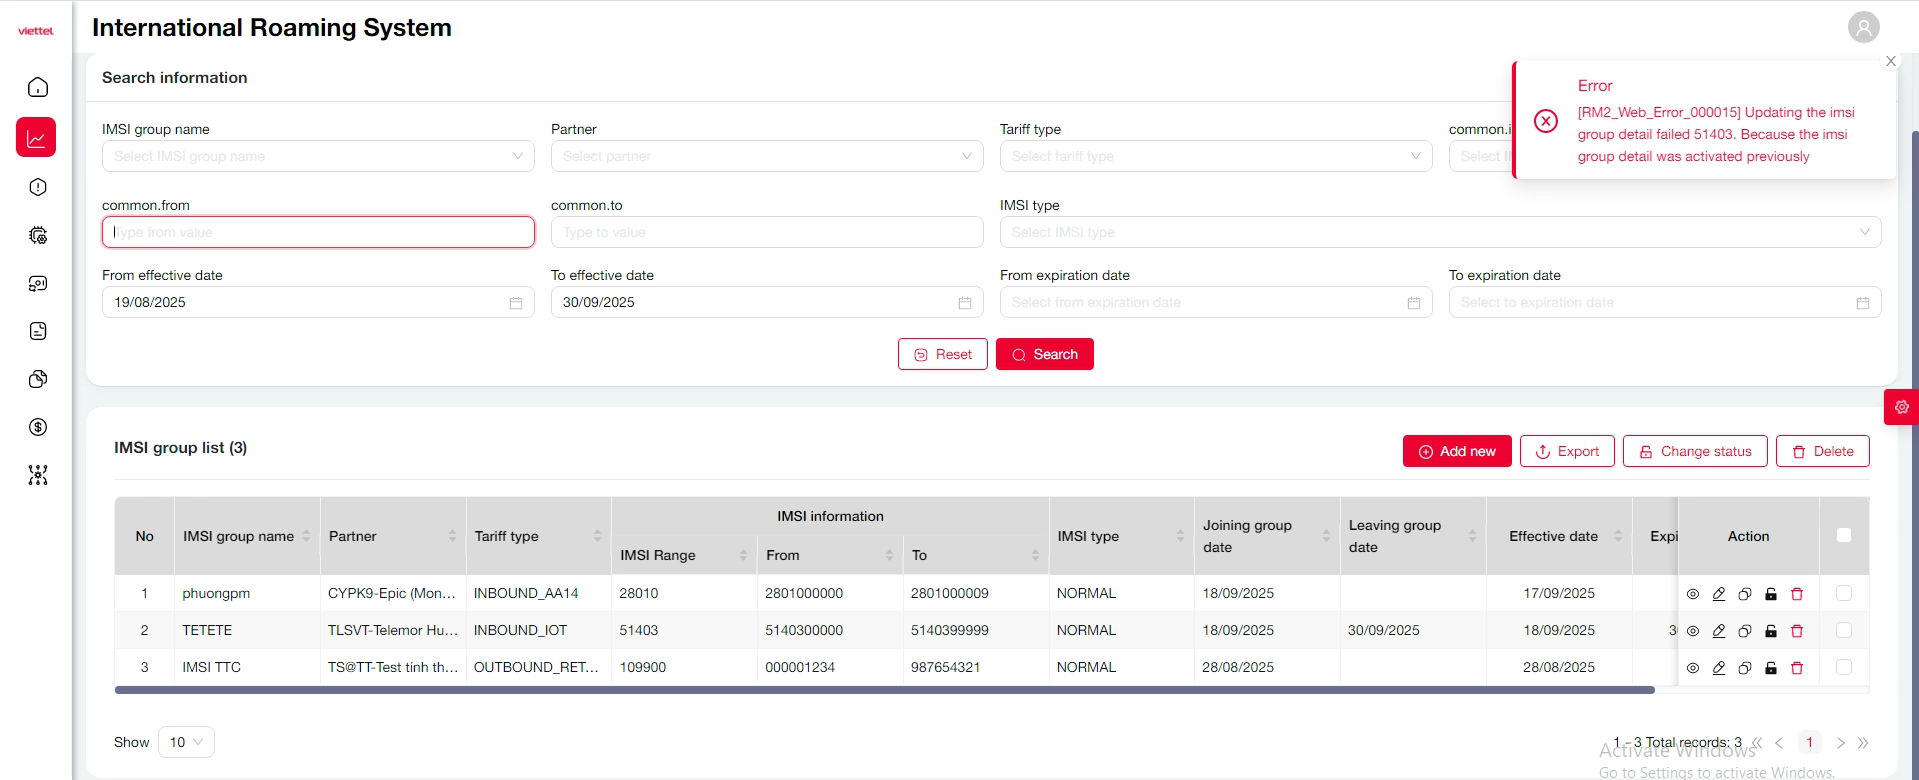Image resolution: width=1919 pixels, height=780 pixels.
Task: Click the dollar sign sidebar icon
Action: 38,427
